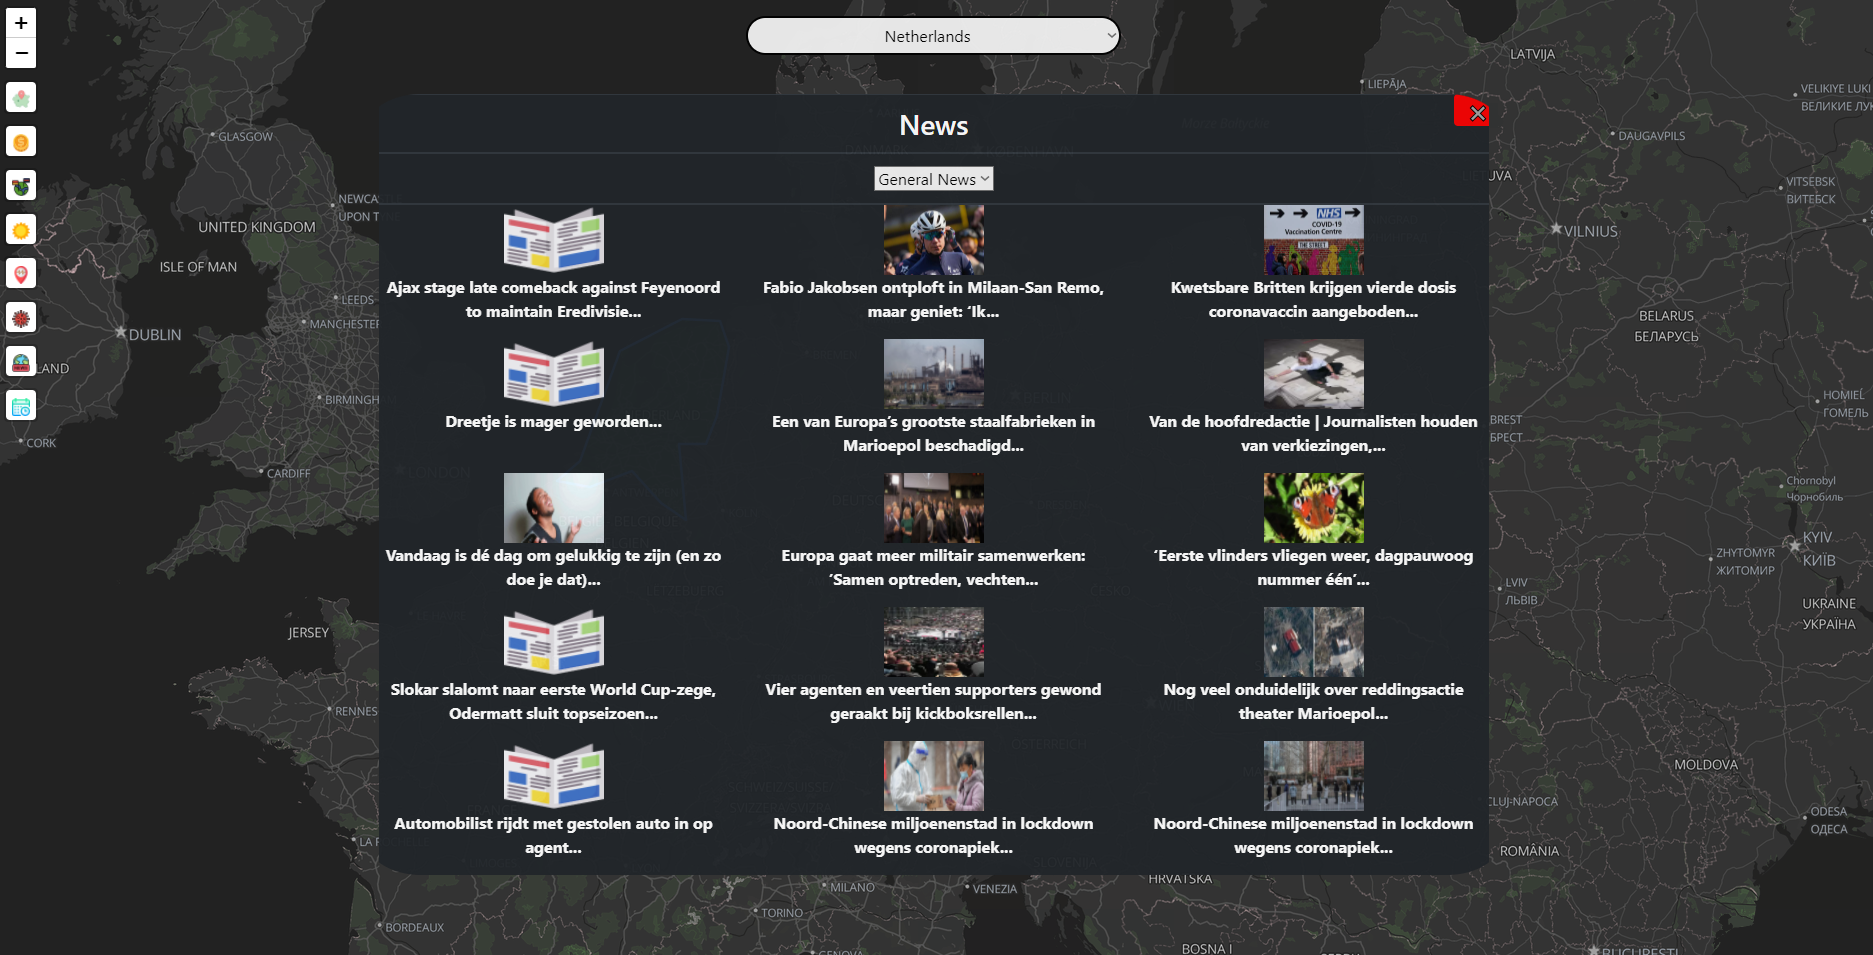Zoom in on the map
This screenshot has width=1873, height=955.
21,23
